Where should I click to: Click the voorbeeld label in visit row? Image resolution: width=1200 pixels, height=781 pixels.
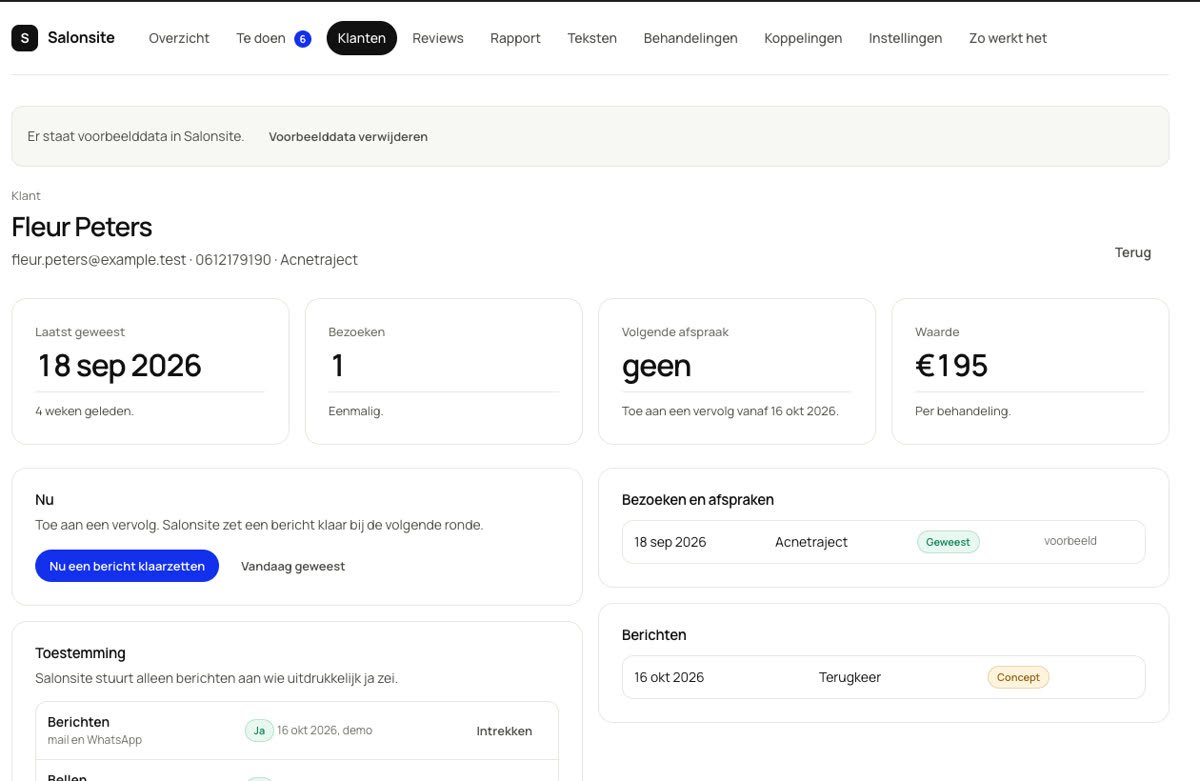pyautogui.click(x=1070, y=541)
